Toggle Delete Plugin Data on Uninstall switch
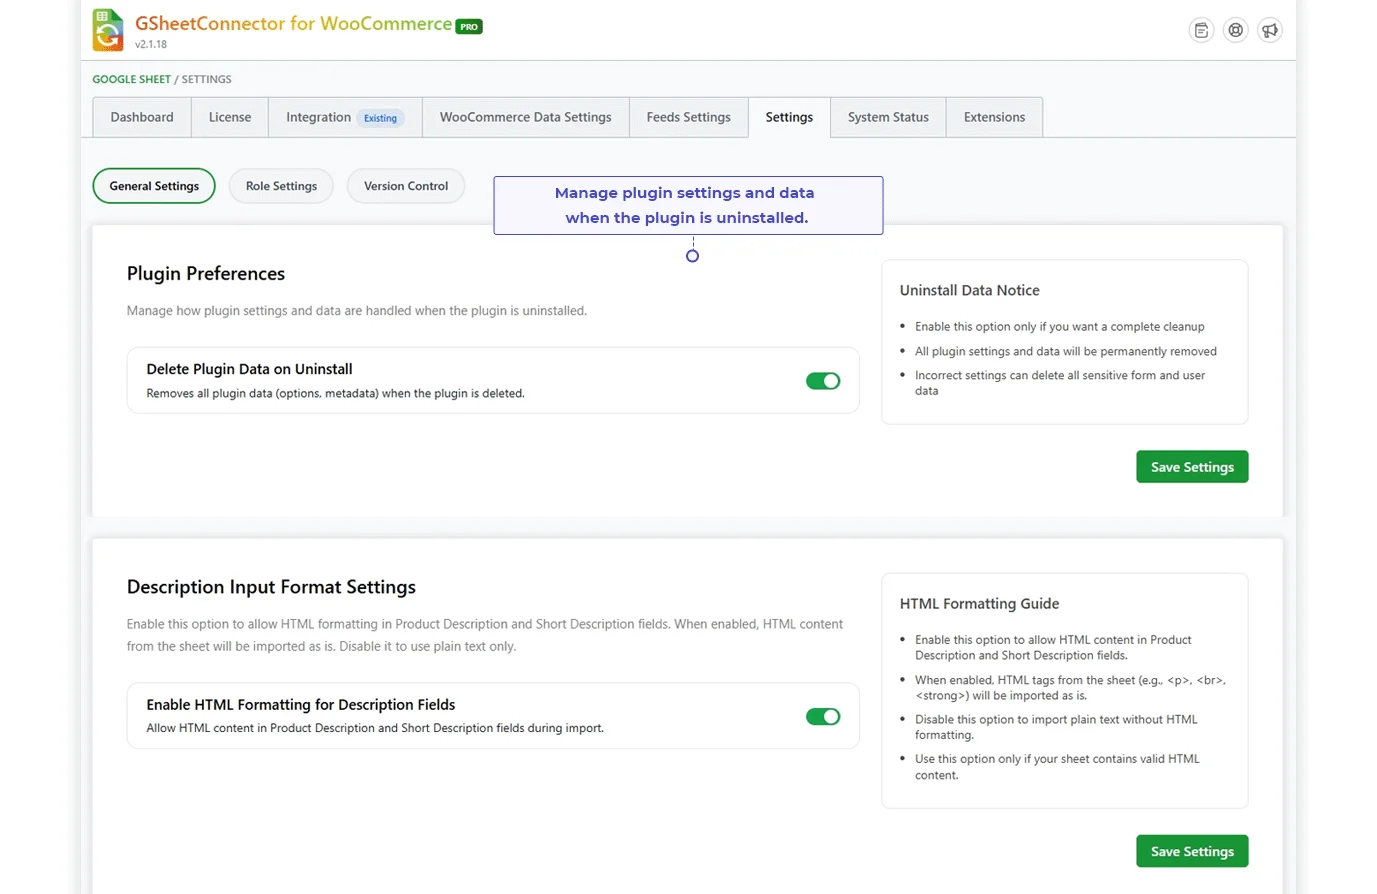 tap(823, 381)
